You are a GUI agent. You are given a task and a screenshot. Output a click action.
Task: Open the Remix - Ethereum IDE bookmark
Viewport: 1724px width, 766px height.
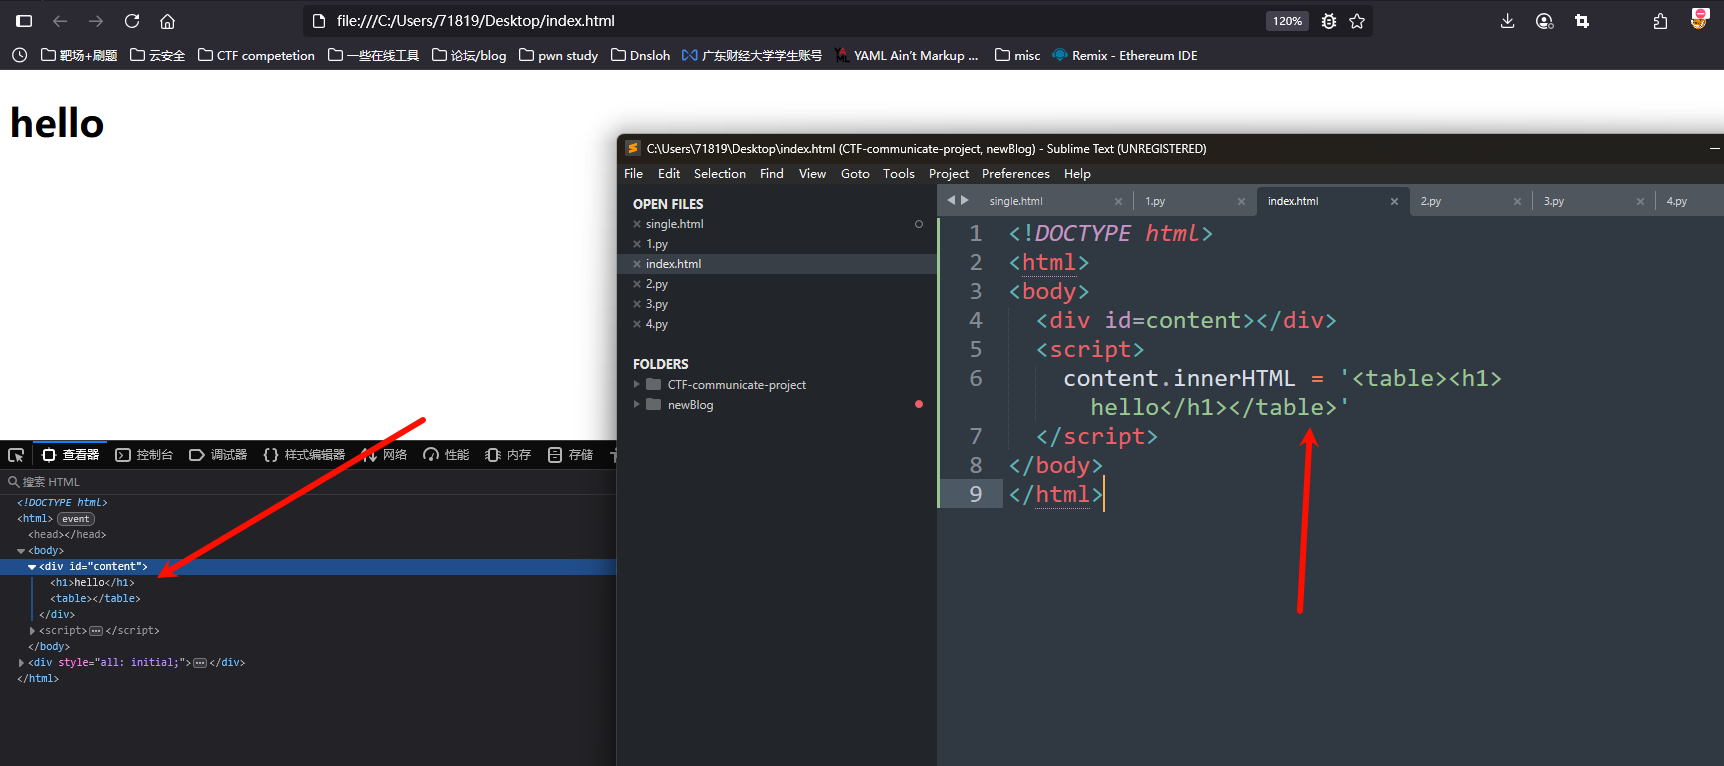click(x=1125, y=55)
